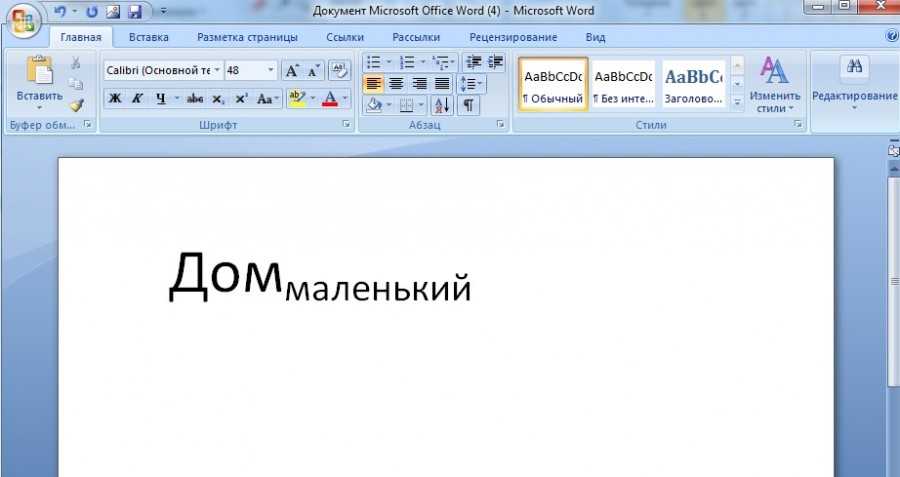
Task: Click the Clear Formatting icon
Action: click(339, 70)
